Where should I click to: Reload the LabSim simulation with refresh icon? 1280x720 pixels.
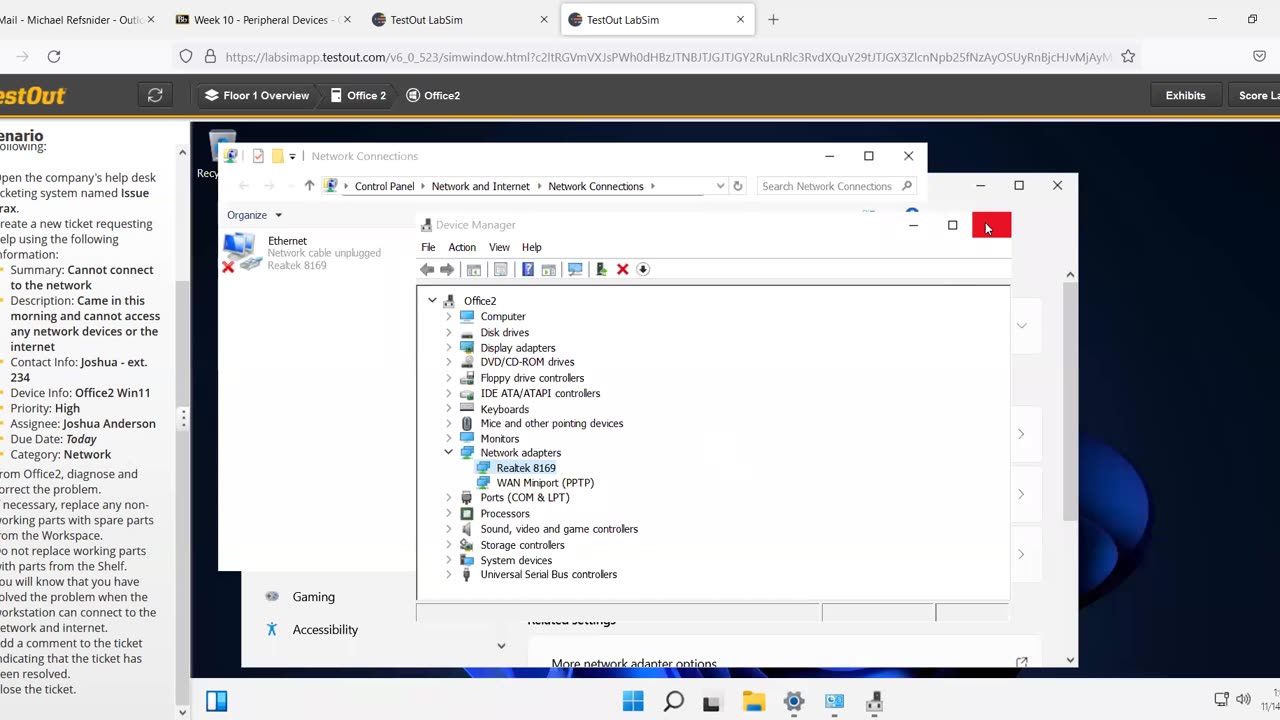click(155, 95)
